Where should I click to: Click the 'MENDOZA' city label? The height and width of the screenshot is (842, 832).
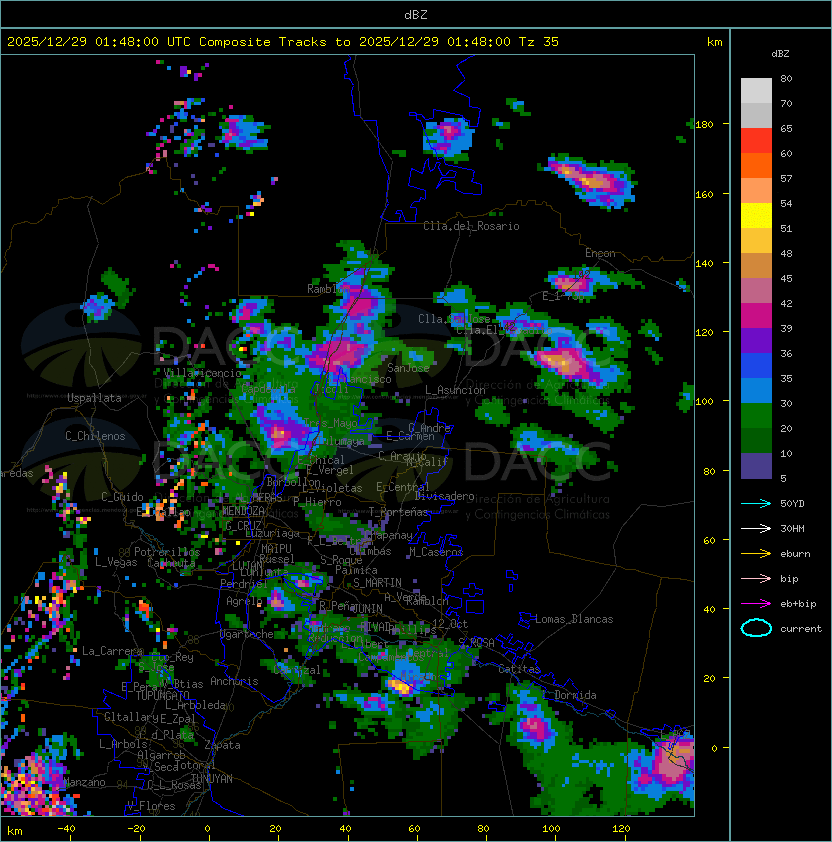click(x=243, y=511)
